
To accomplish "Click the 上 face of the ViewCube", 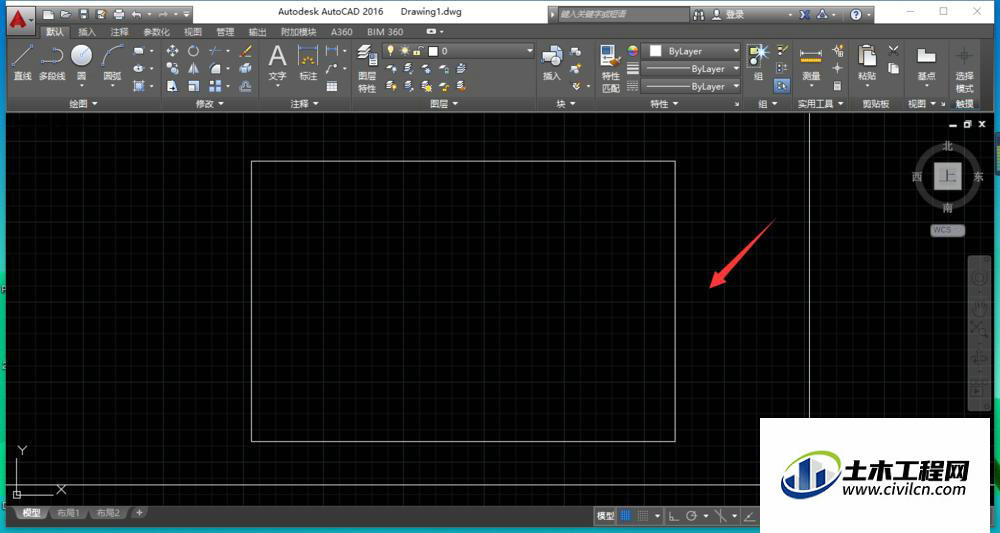I will (x=948, y=175).
